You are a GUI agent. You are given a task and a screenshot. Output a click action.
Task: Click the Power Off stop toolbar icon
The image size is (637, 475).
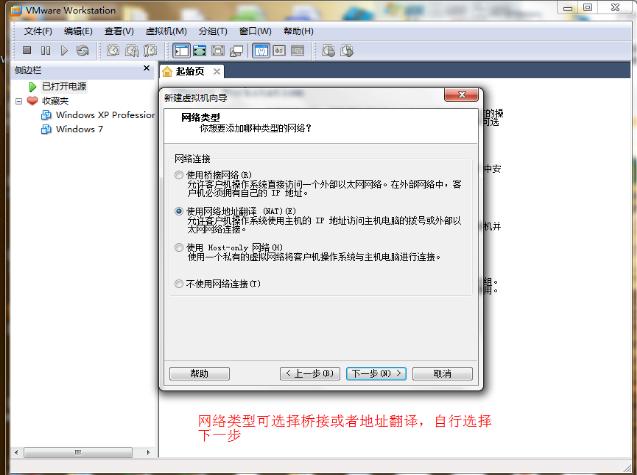click(x=27, y=50)
